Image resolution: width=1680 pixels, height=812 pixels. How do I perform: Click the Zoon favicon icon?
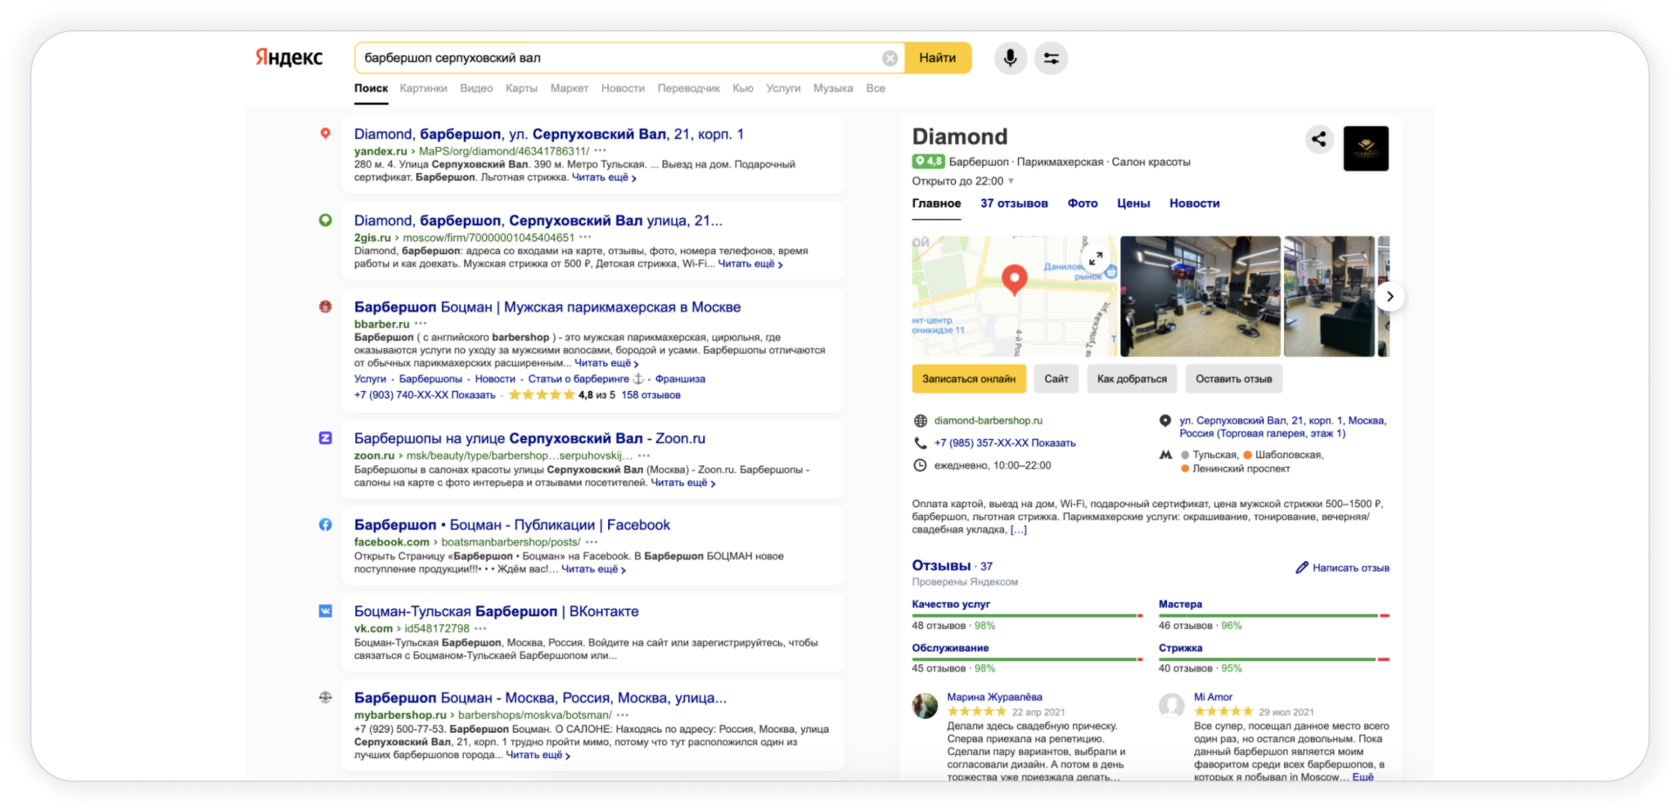[325, 438]
